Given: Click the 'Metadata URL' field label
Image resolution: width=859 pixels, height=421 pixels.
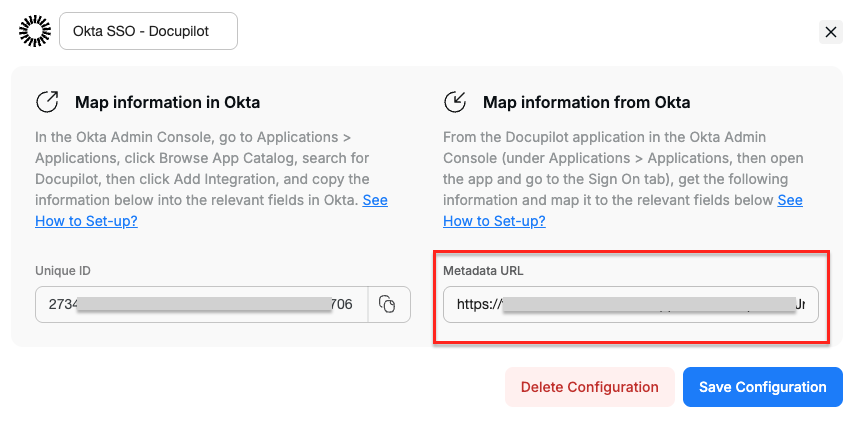Looking at the screenshot, I should point(484,271).
